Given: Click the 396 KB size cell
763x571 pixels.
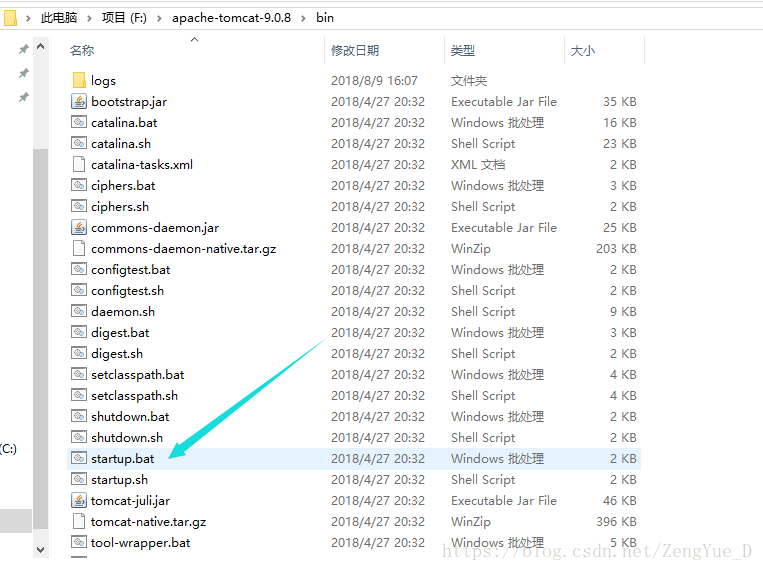Looking at the screenshot, I should [616, 522].
